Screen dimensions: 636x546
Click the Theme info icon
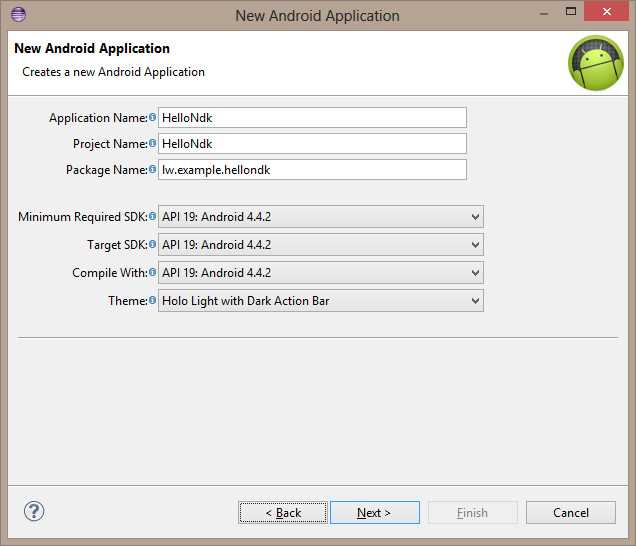pos(152,300)
